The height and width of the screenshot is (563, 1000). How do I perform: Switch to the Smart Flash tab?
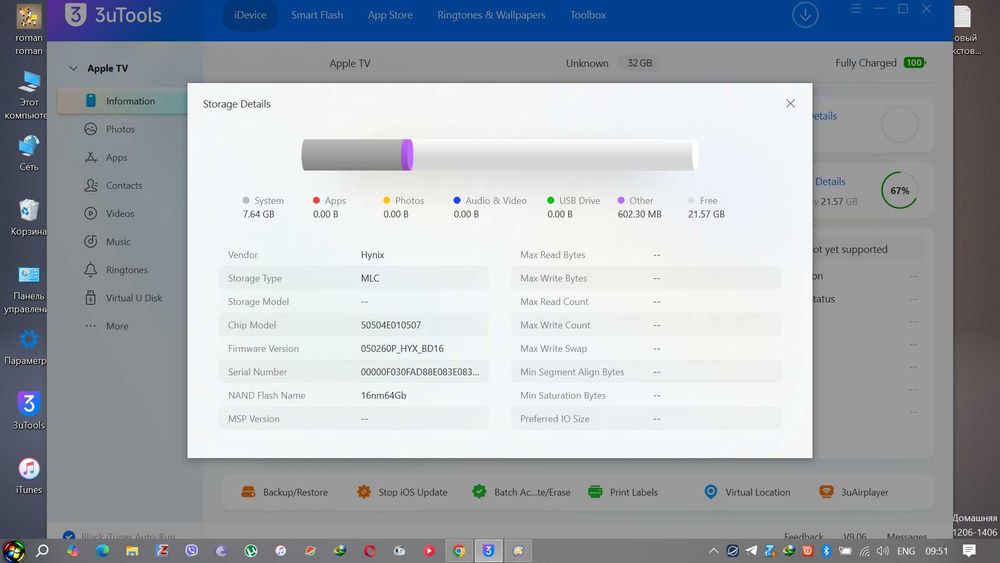317,15
